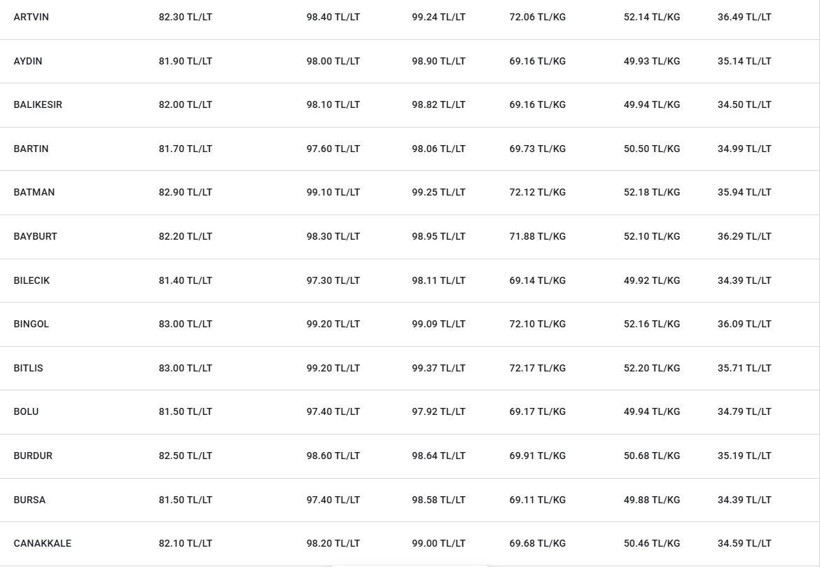820x567 pixels.
Task: Click BURSA 69.11 TL/KG price
Action: 538,500
